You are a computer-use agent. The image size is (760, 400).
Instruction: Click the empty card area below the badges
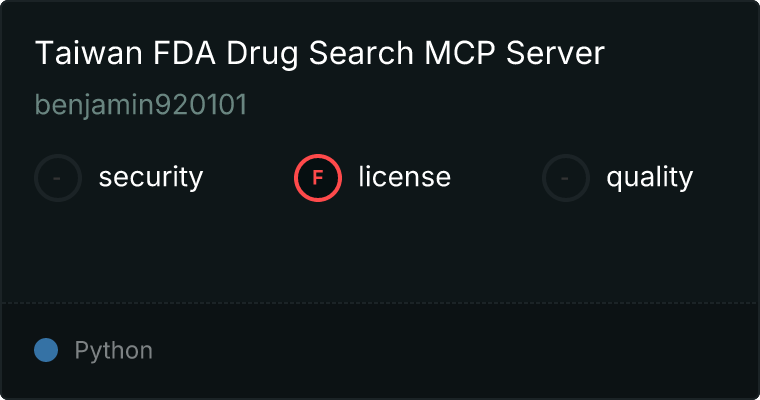click(380, 250)
